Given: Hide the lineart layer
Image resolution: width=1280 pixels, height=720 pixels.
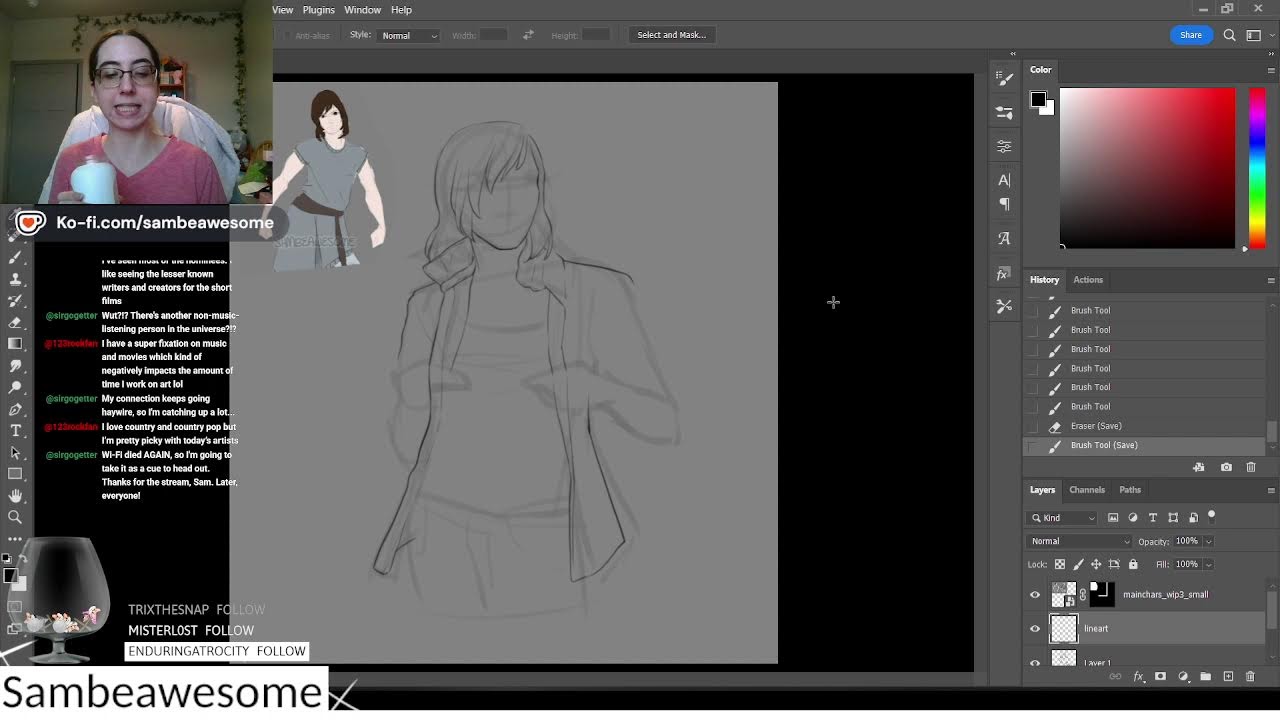Looking at the screenshot, I should point(1035,629).
